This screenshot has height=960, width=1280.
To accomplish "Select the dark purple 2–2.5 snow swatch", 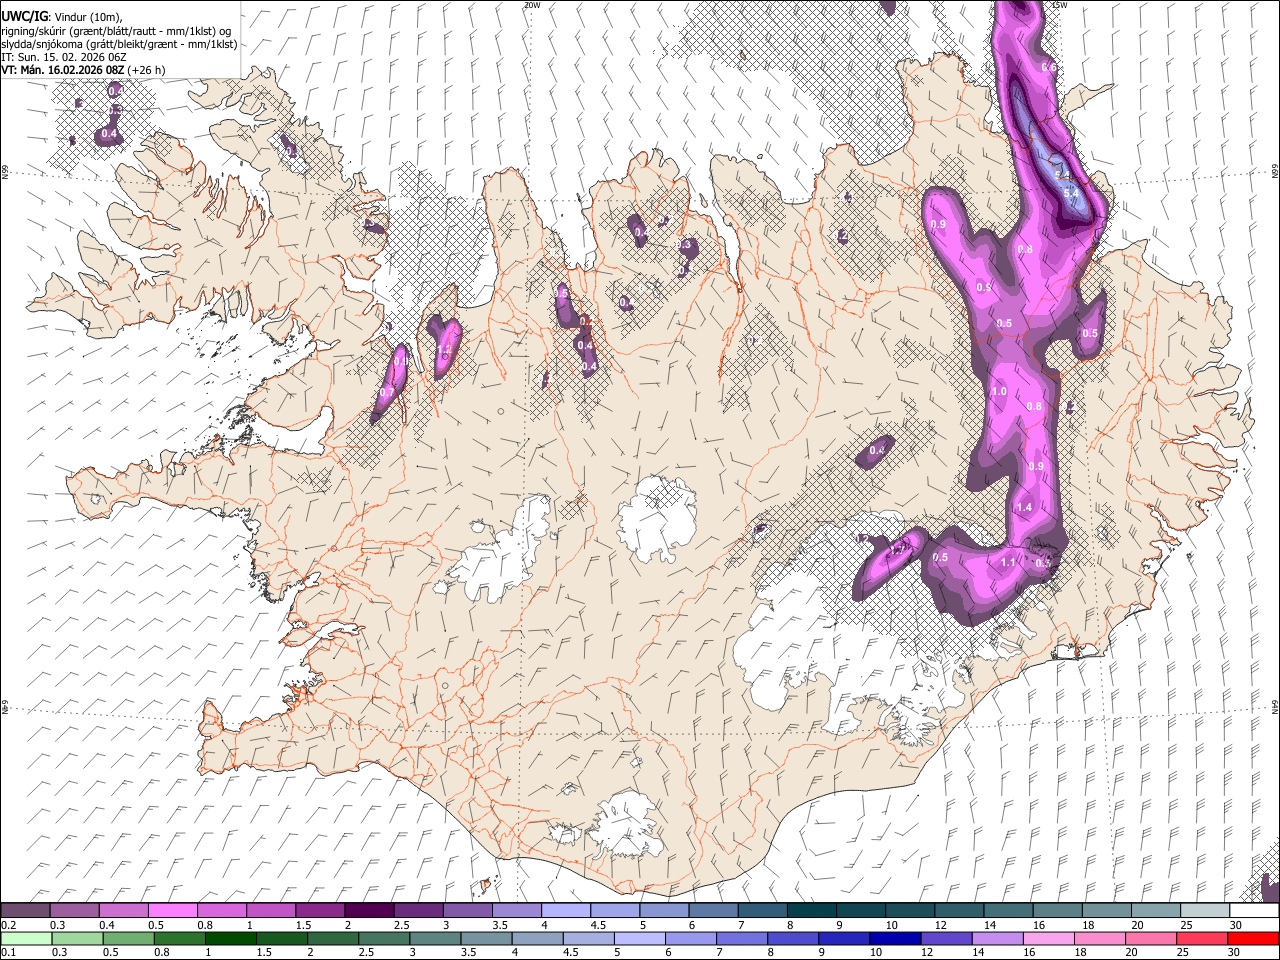I will [x=369, y=911].
